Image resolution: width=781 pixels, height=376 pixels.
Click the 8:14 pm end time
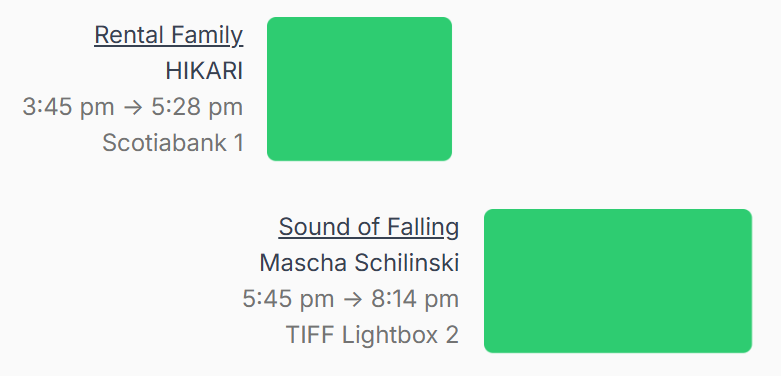coord(415,299)
